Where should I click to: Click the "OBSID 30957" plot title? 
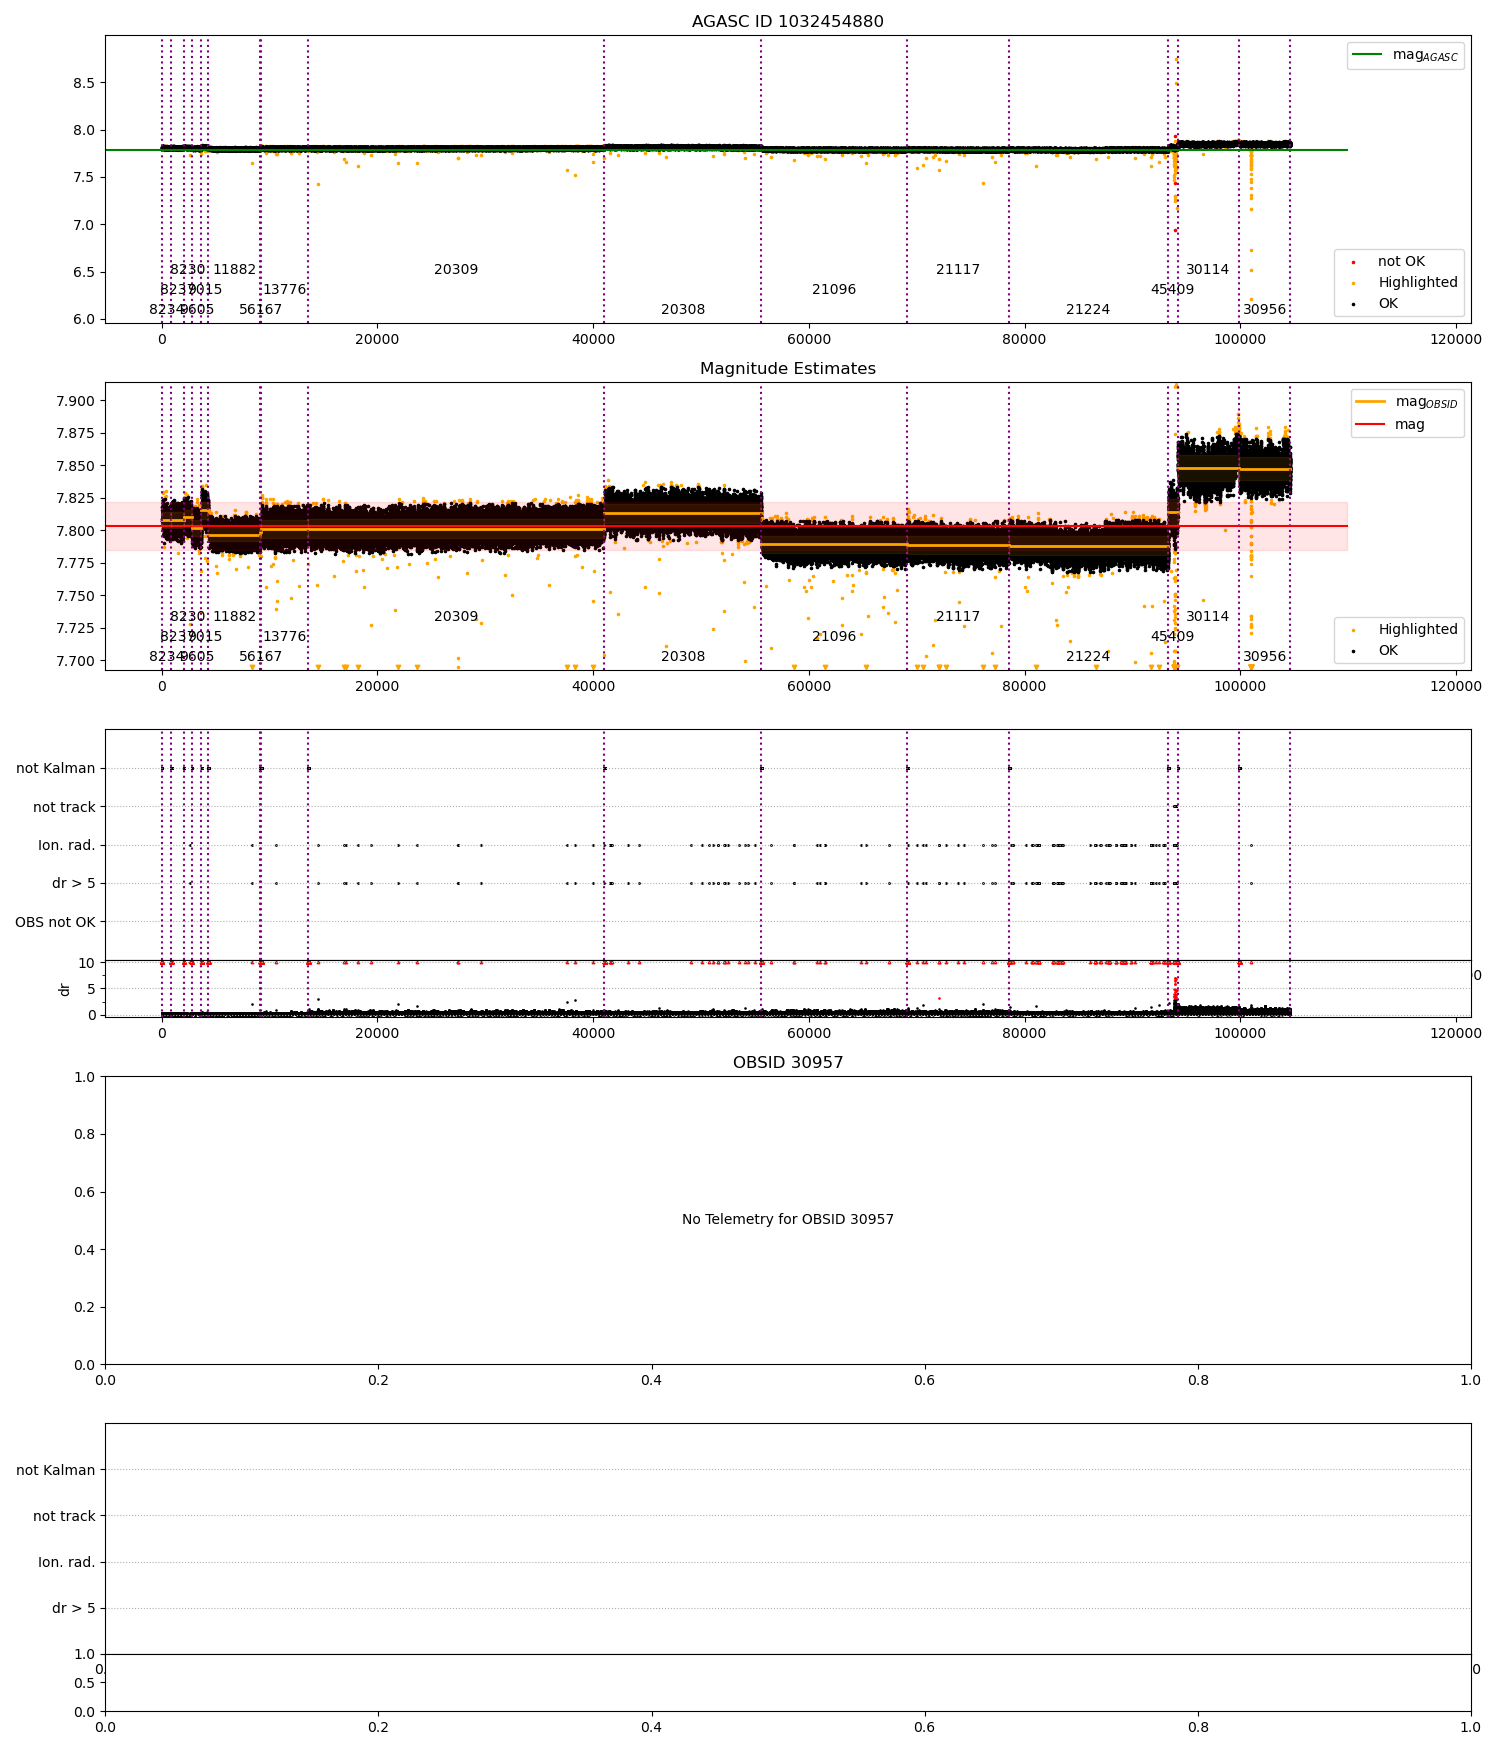click(x=788, y=1063)
